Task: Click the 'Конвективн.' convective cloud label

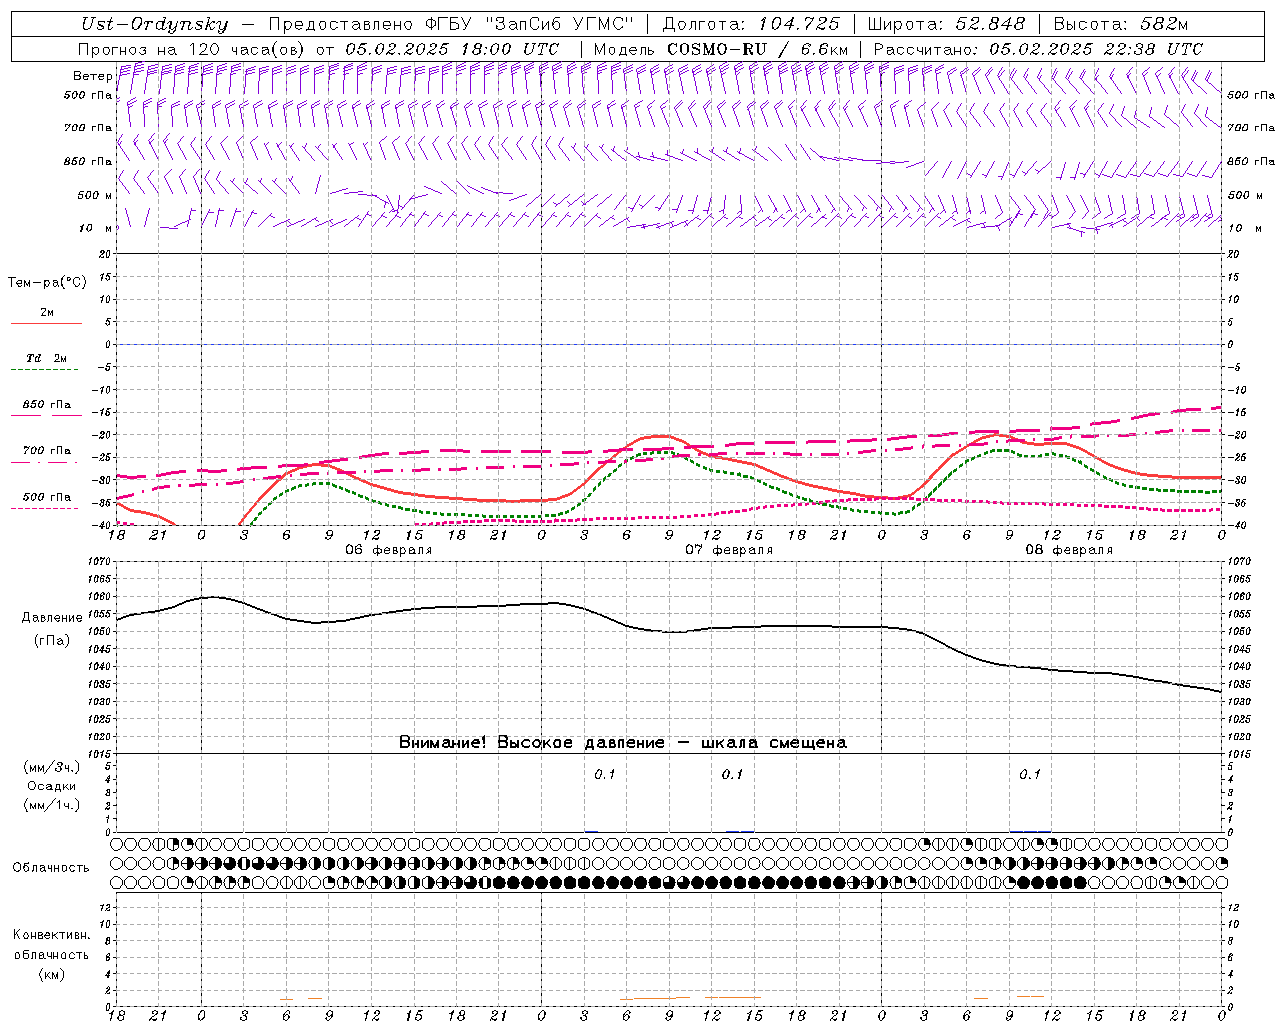Action: 51,935
